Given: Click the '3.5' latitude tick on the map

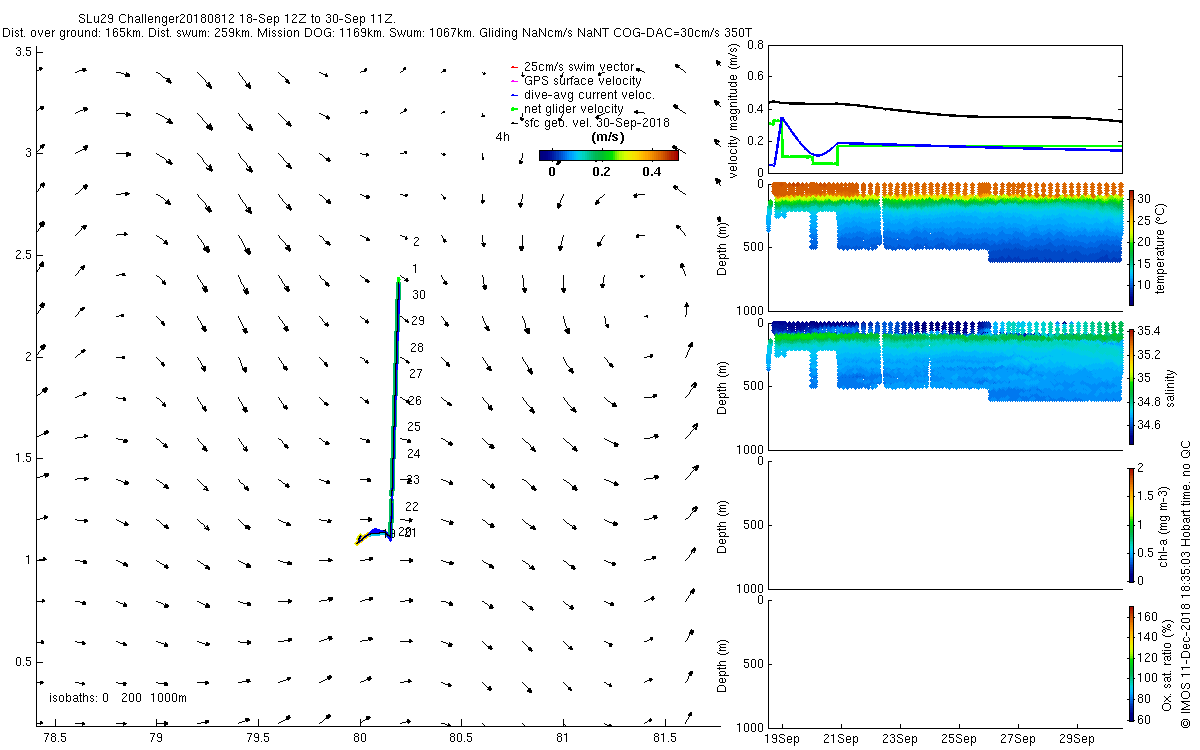Looking at the screenshot, I should click(x=24, y=51).
